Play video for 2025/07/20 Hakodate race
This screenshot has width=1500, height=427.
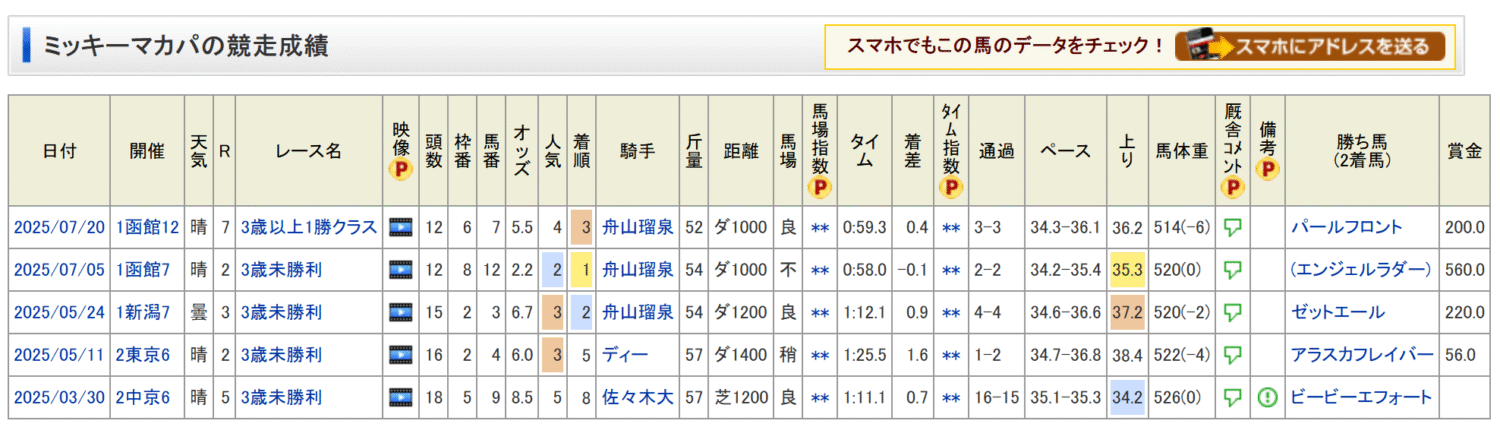pos(401,227)
